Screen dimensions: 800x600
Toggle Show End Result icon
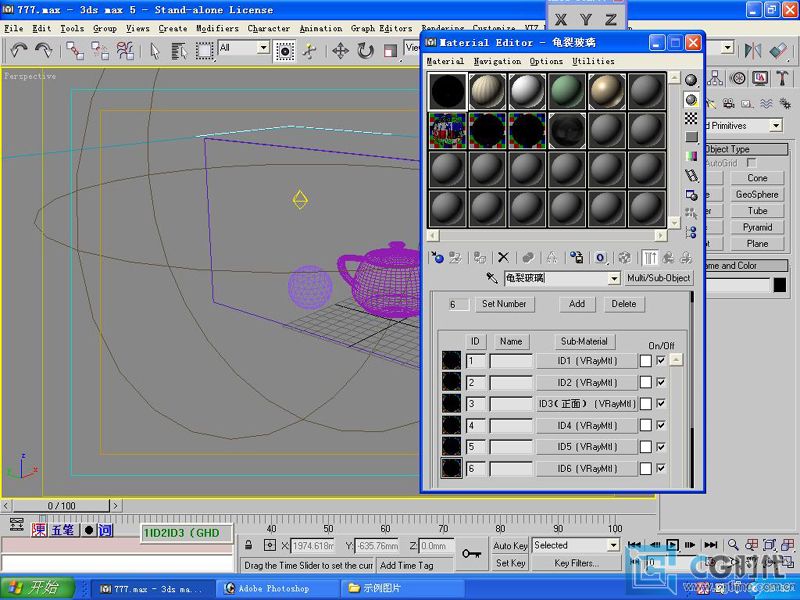649,258
